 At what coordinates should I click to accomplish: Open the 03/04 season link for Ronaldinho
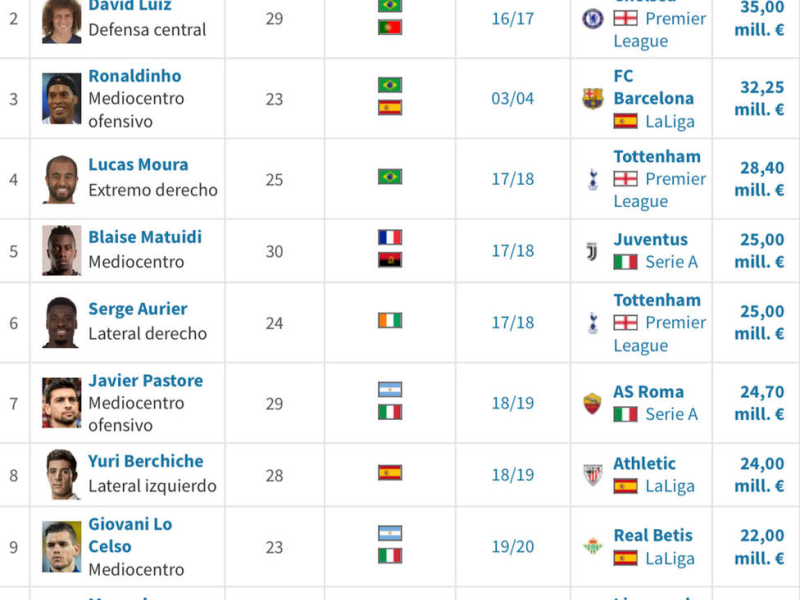[512, 99]
